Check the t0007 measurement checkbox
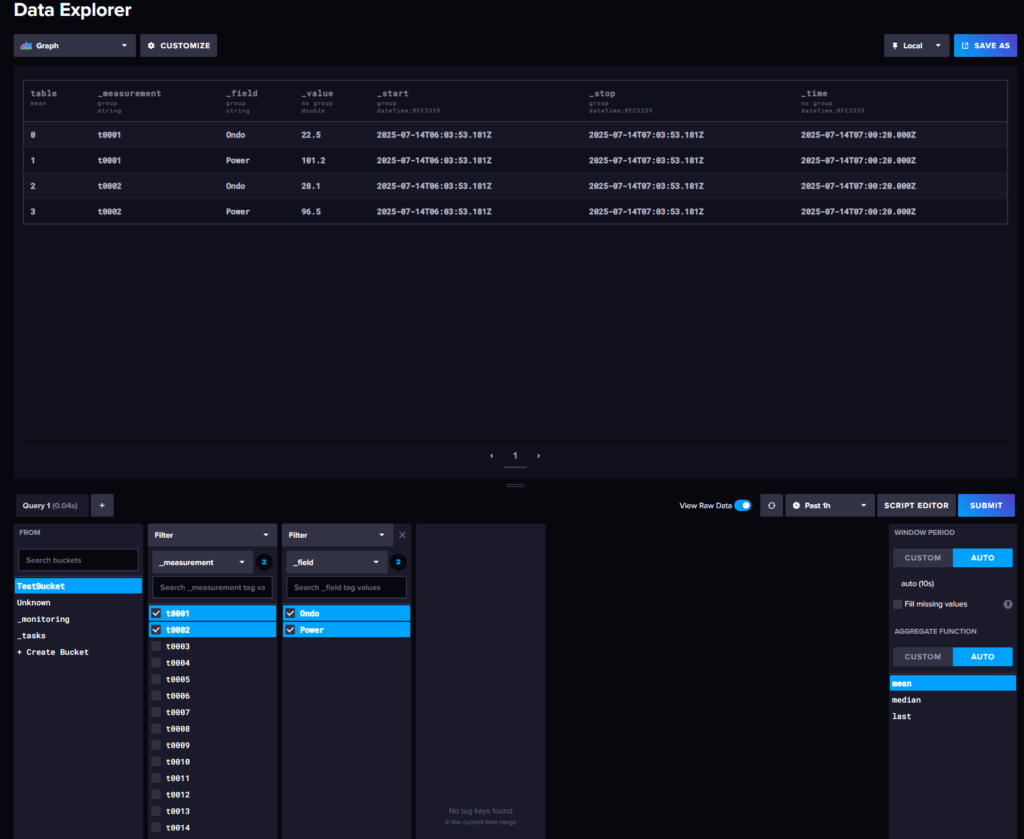This screenshot has height=839, width=1024. click(156, 712)
